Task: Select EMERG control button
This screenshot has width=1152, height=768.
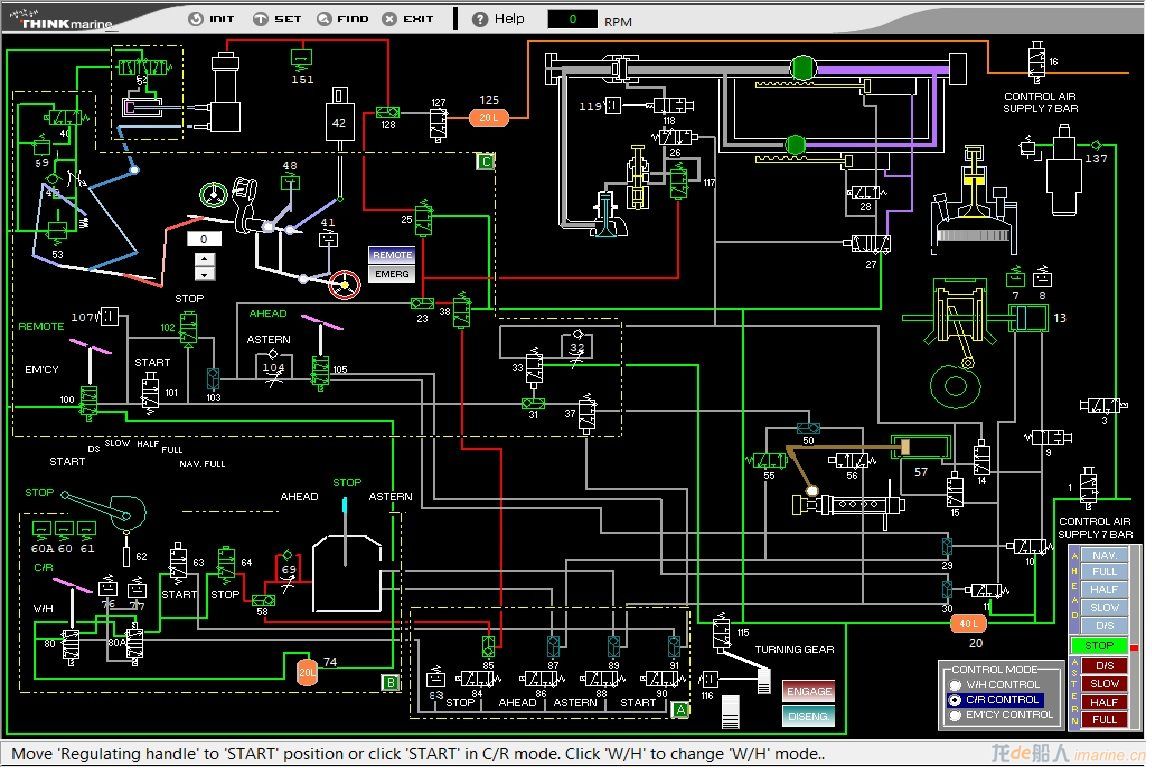Action: pos(392,274)
